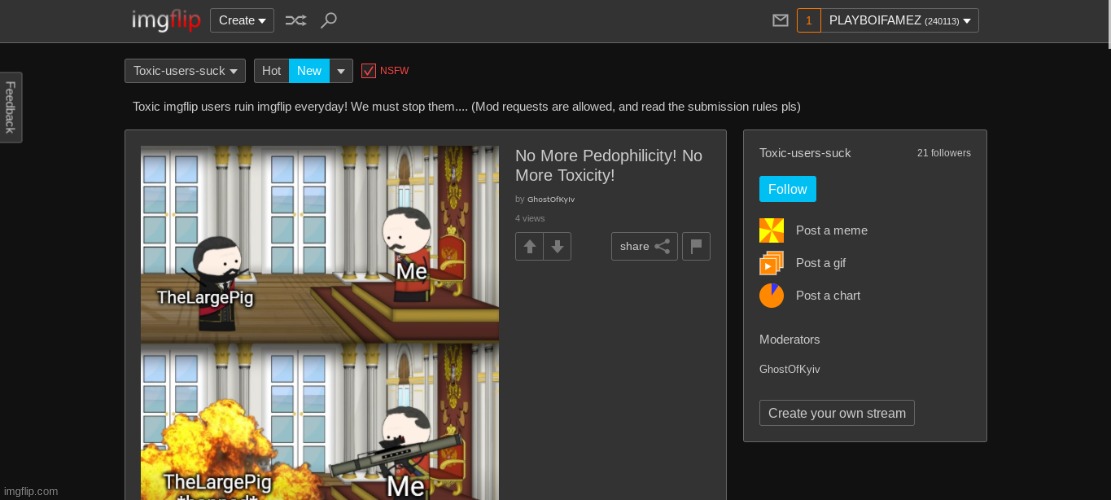1111x500 pixels.
Task: Click the Post a meme pinwheel icon
Action: click(771, 230)
